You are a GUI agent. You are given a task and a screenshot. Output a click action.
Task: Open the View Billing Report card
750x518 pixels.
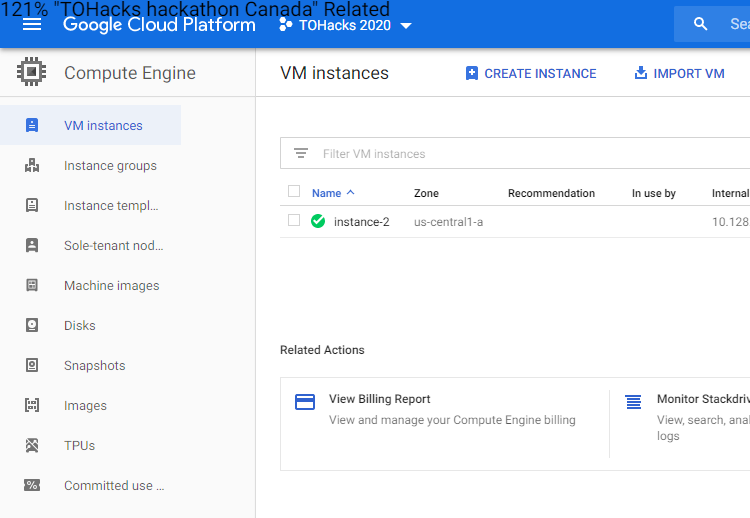379,399
